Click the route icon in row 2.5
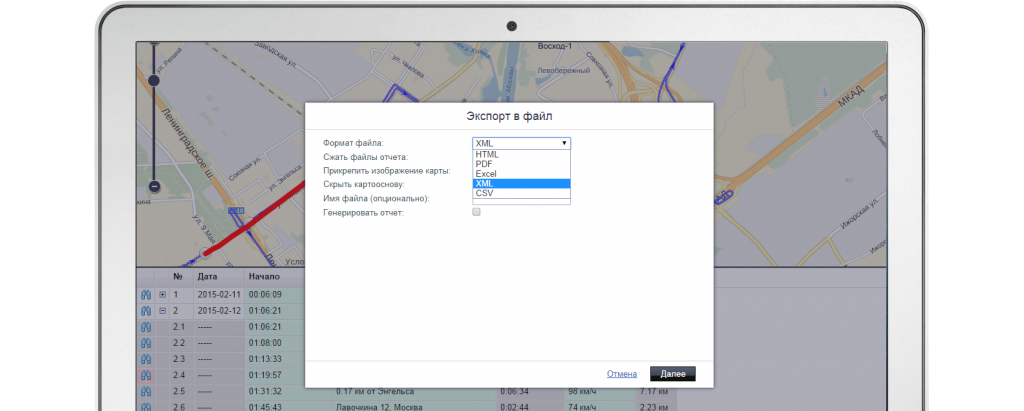The width and height of the screenshot is (1024, 411). point(145,391)
